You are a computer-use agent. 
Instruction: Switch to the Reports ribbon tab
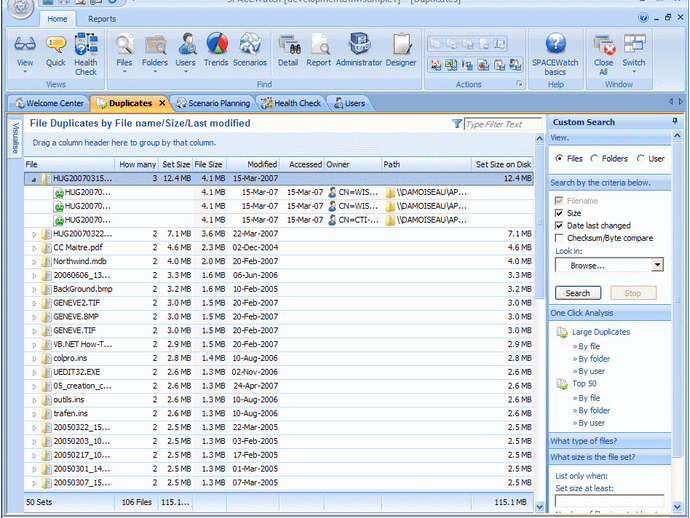pos(102,19)
